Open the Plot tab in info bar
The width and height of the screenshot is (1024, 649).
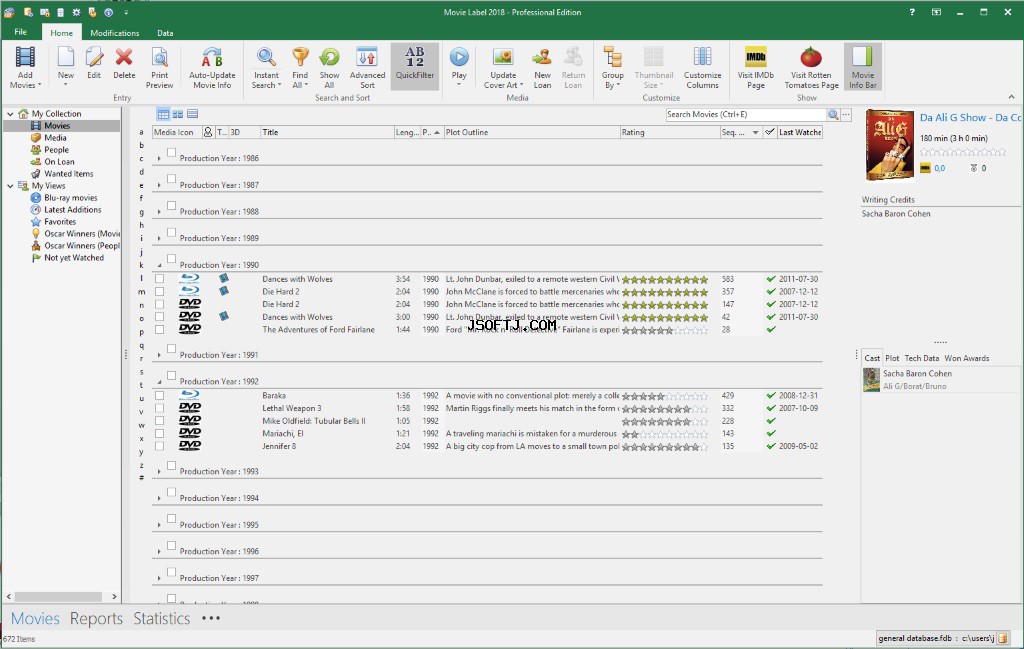click(x=892, y=358)
